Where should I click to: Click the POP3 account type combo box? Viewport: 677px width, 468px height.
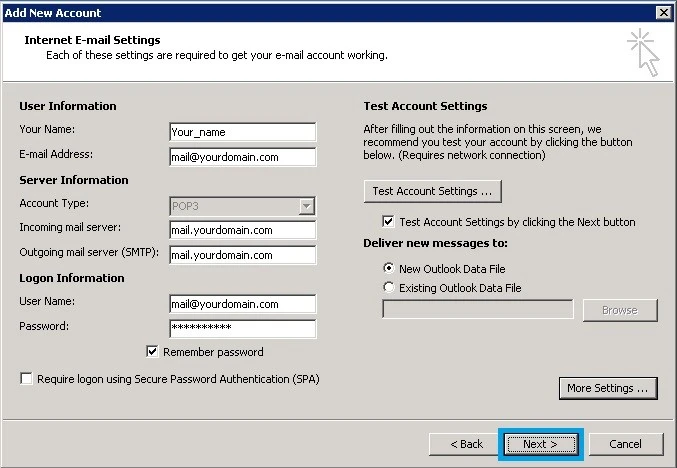[x=242, y=206]
